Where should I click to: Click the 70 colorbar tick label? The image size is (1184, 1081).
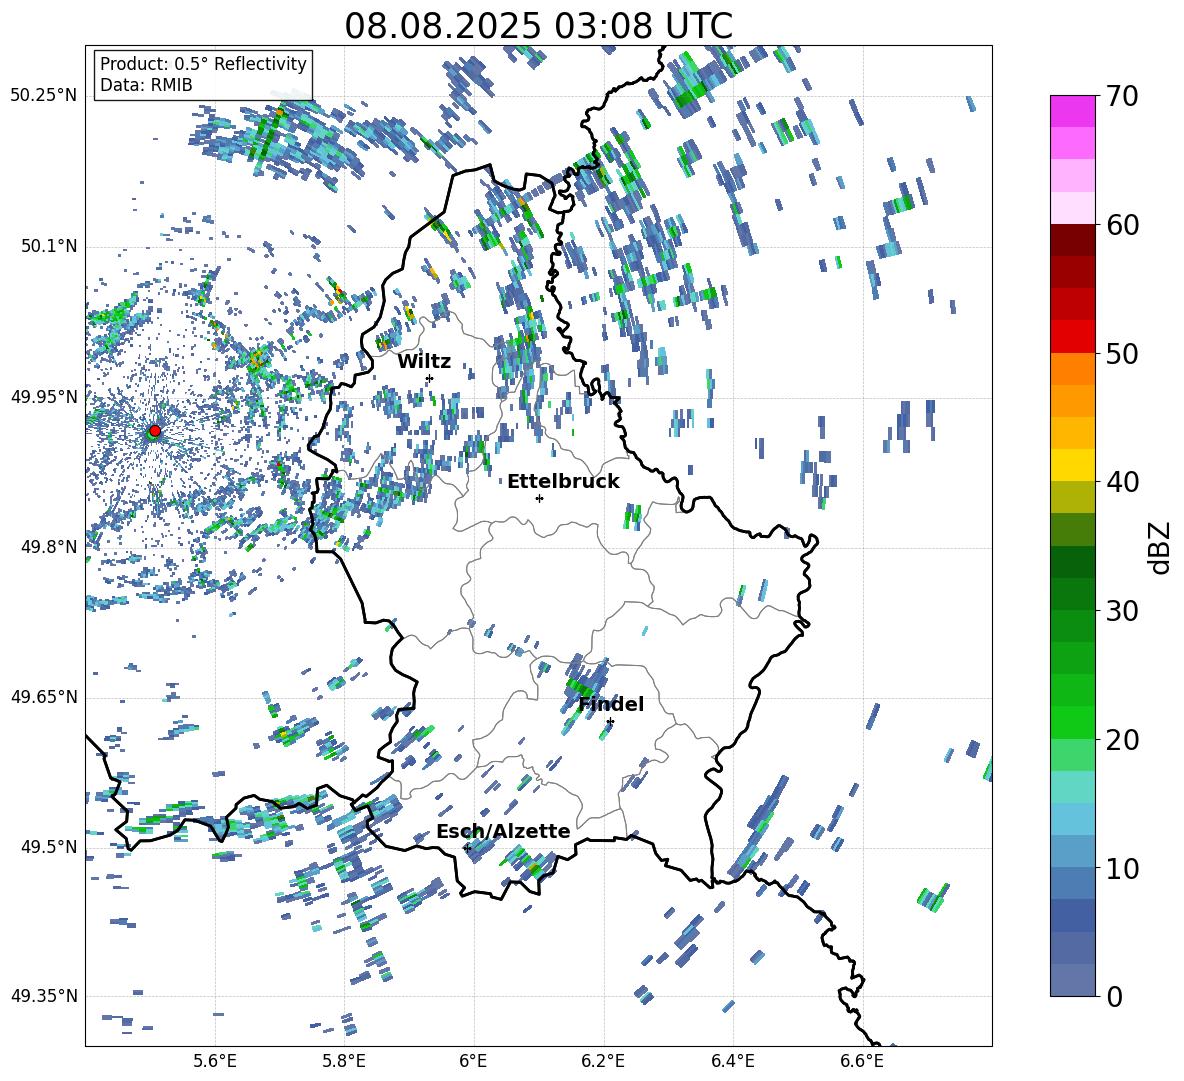[x=1121, y=96]
